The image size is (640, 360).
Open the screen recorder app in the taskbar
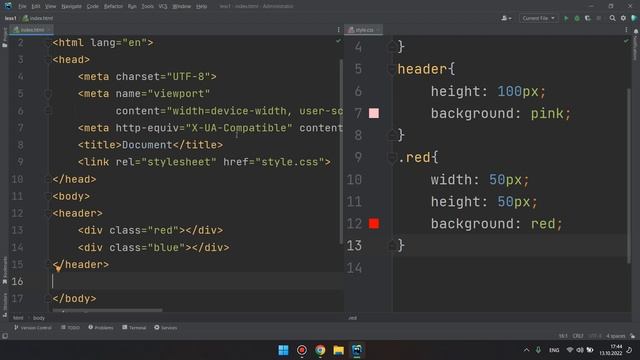(302, 350)
